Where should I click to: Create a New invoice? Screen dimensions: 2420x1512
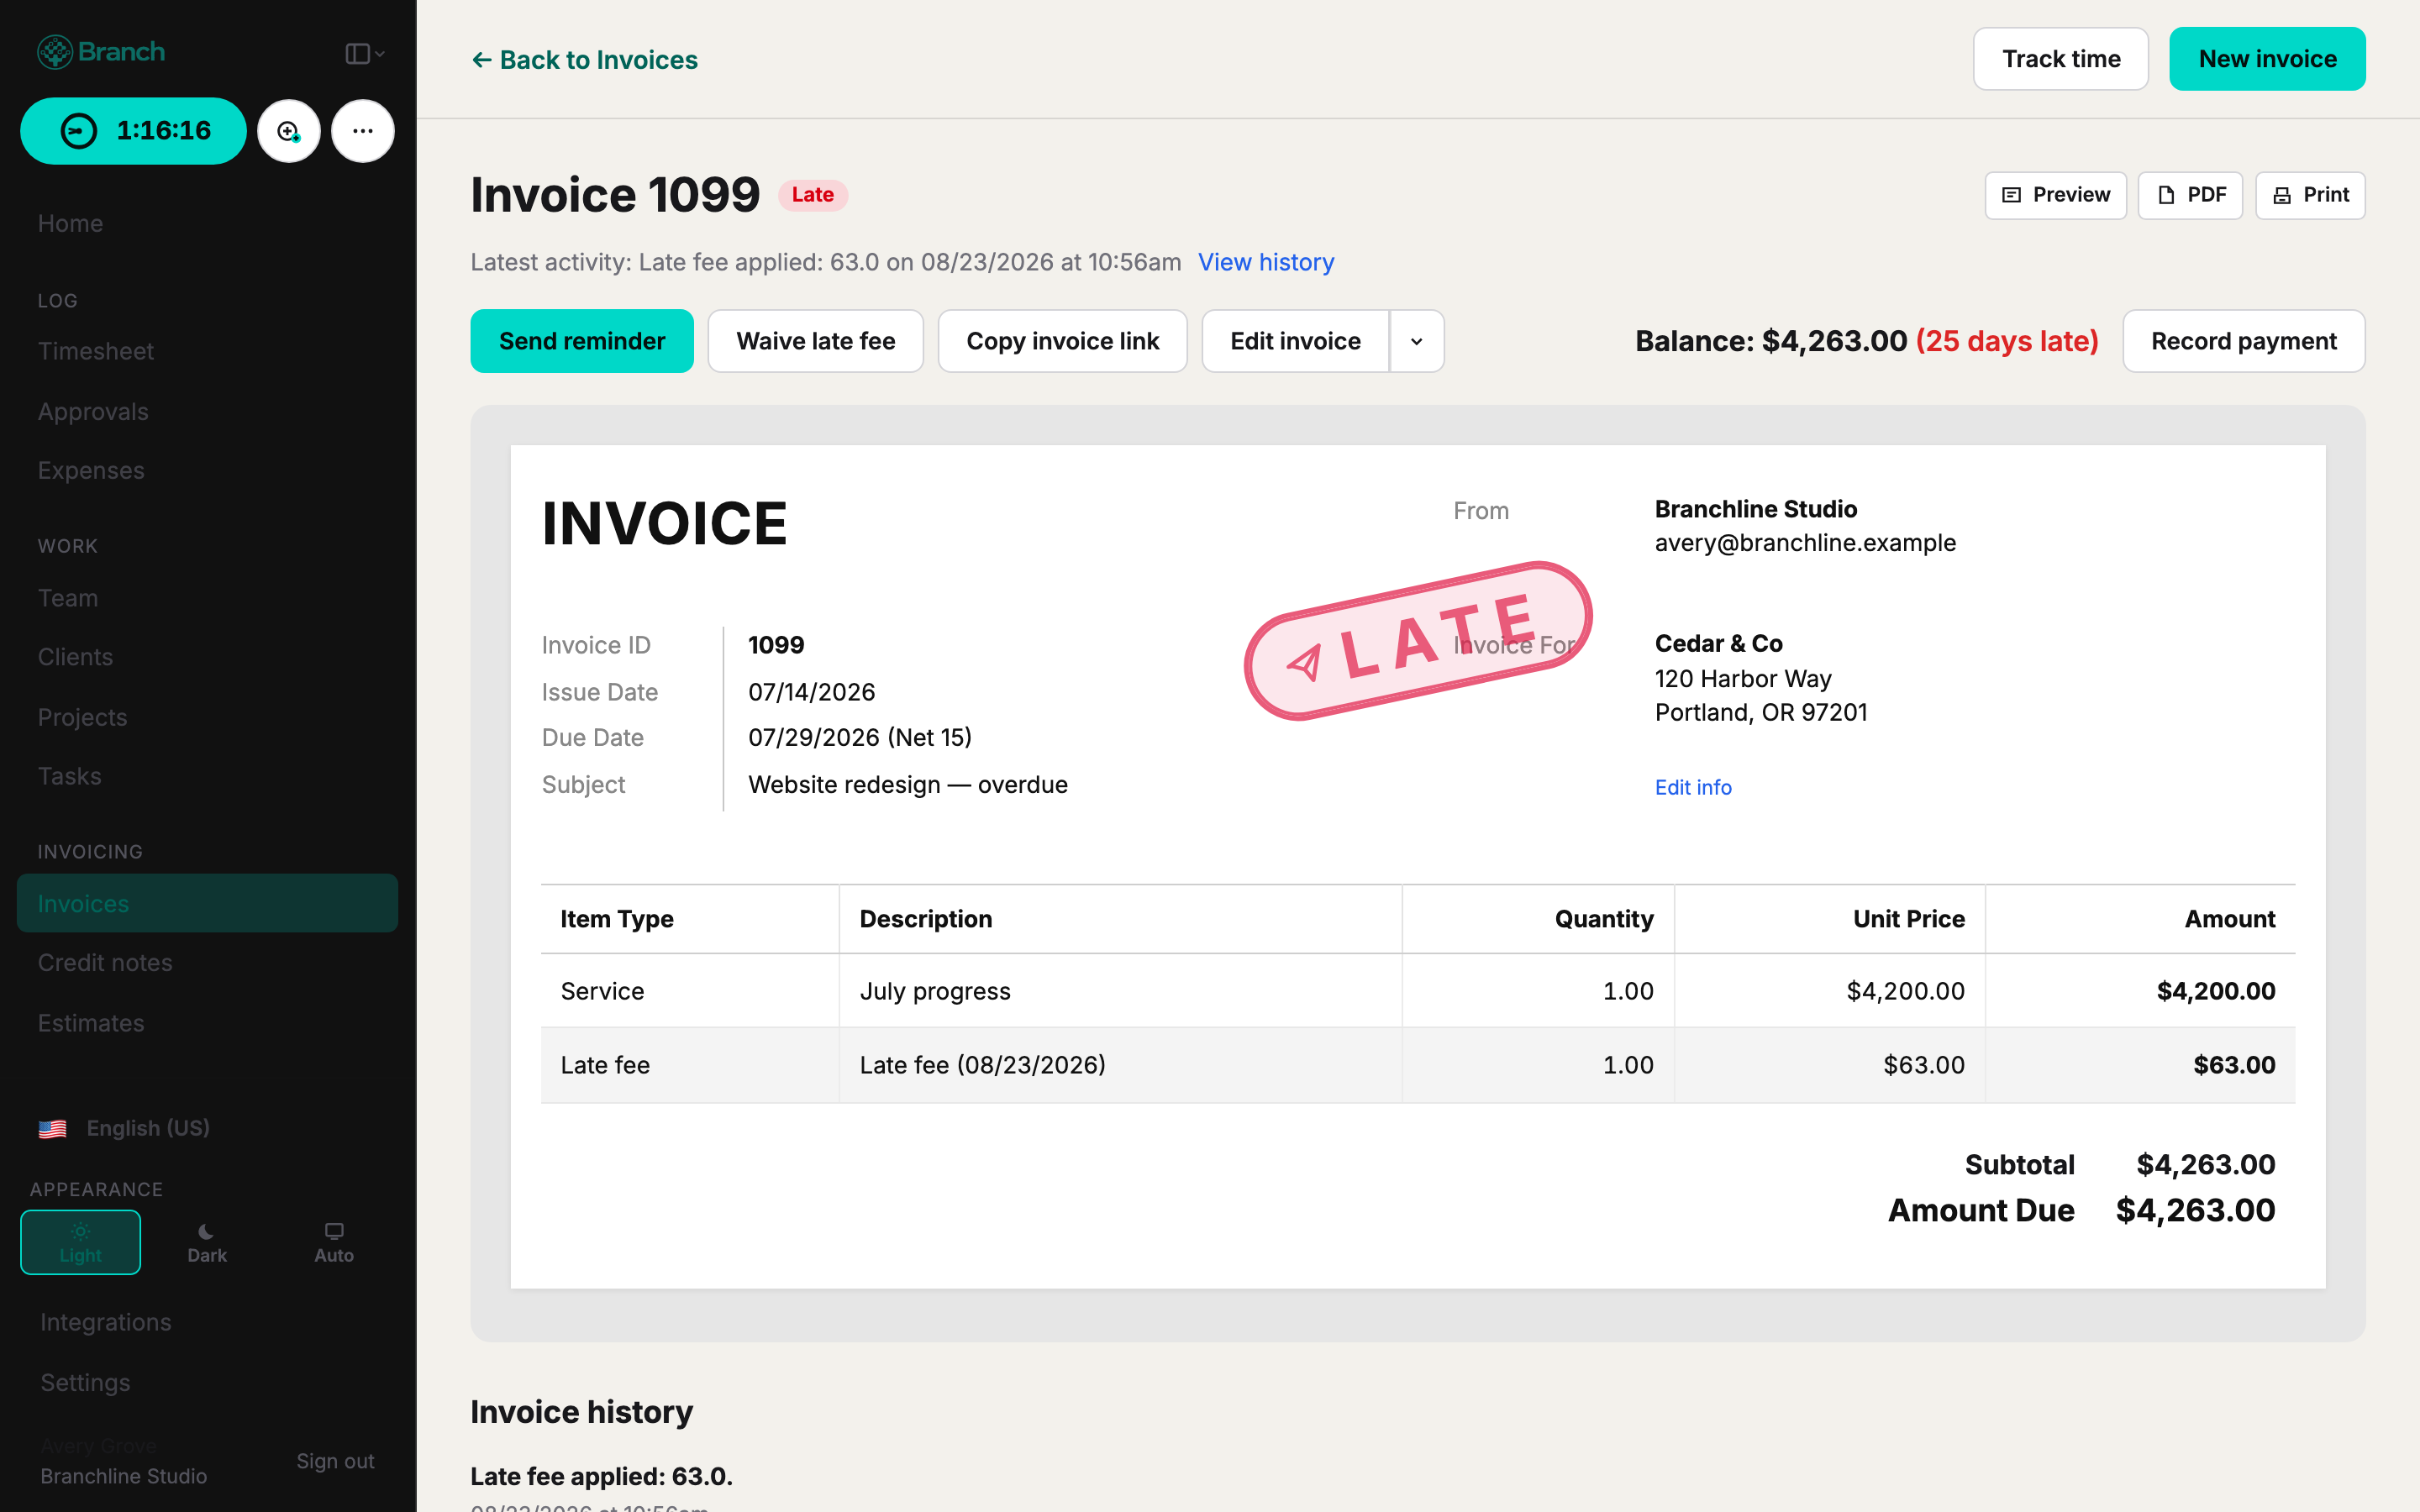point(2267,59)
